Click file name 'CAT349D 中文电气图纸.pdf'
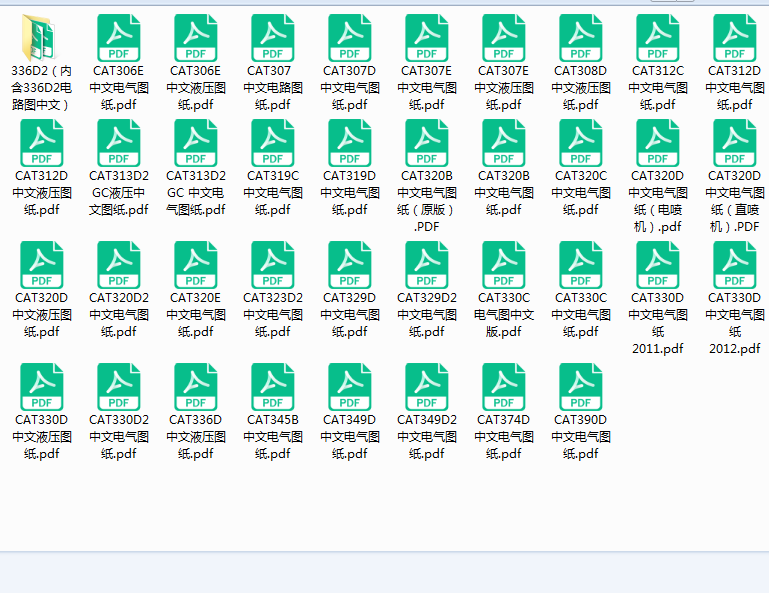Image resolution: width=769 pixels, height=593 pixels. click(x=350, y=437)
